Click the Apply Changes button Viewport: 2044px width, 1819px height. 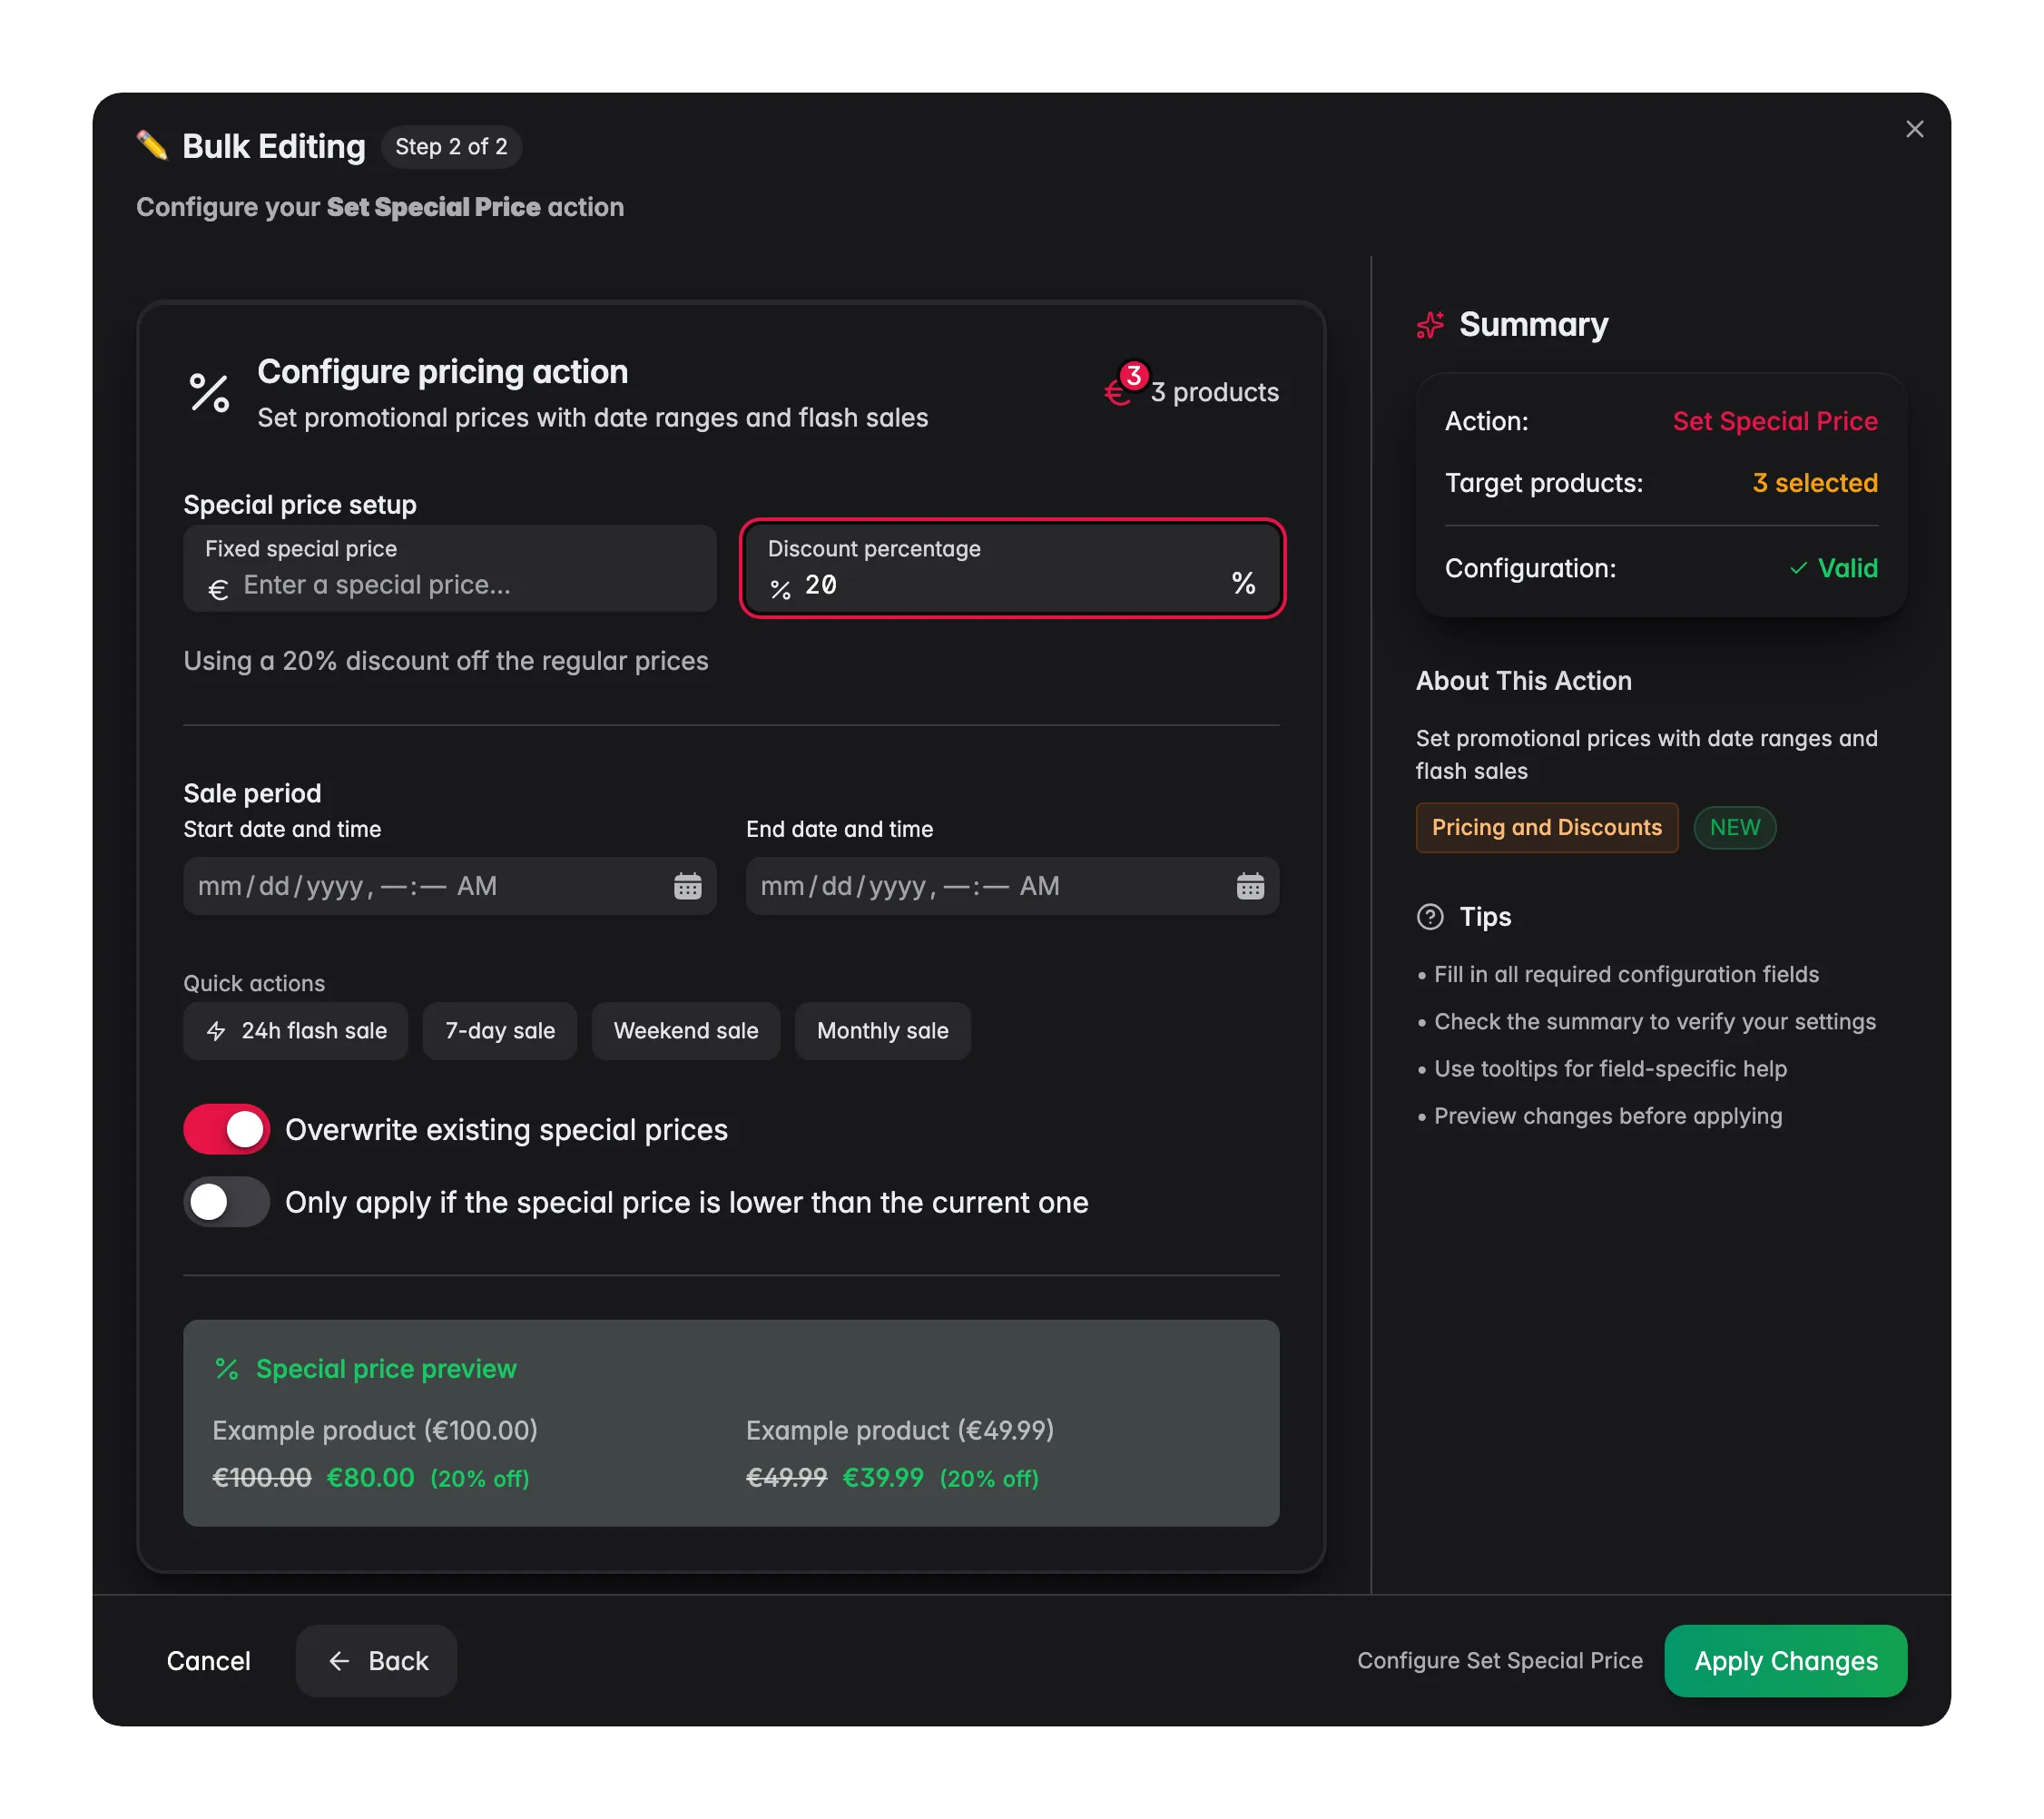click(x=1786, y=1661)
